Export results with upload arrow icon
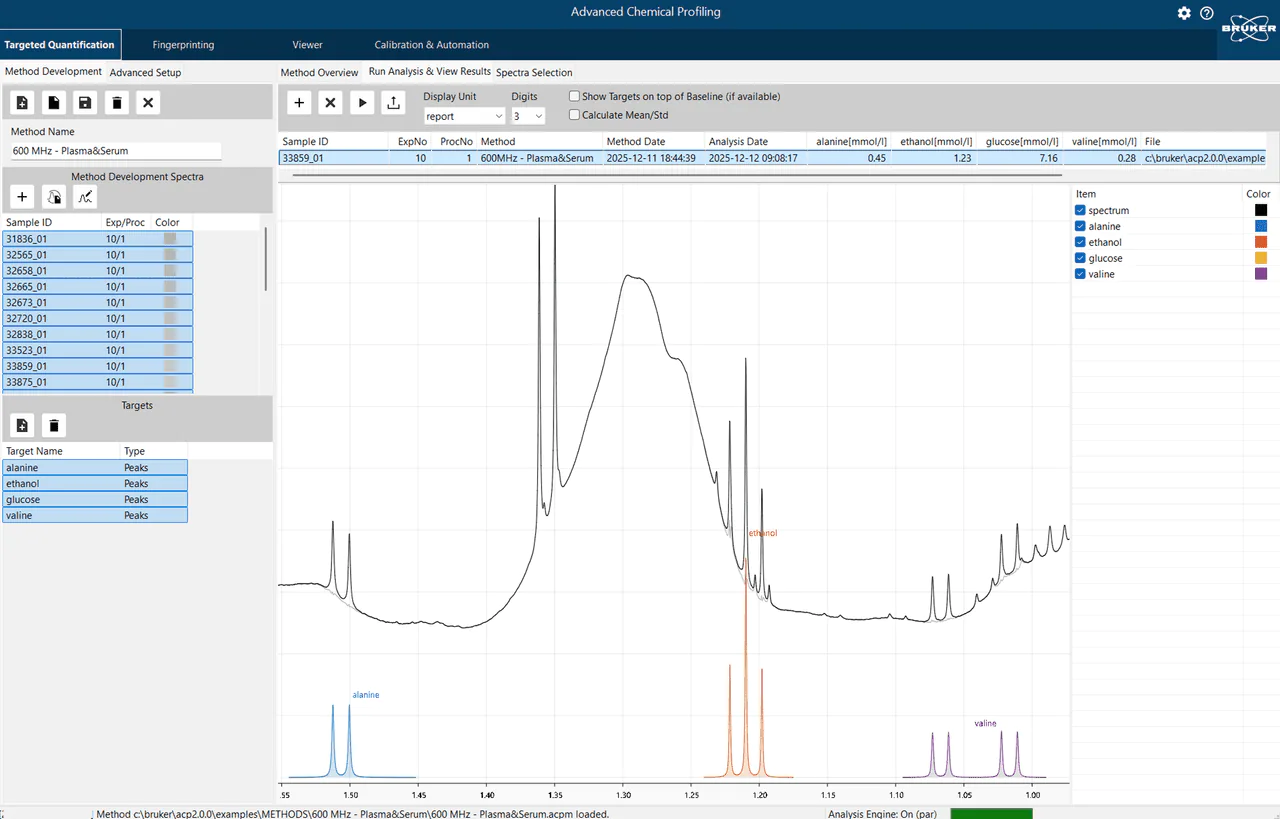This screenshot has height=819, width=1280. (x=394, y=102)
